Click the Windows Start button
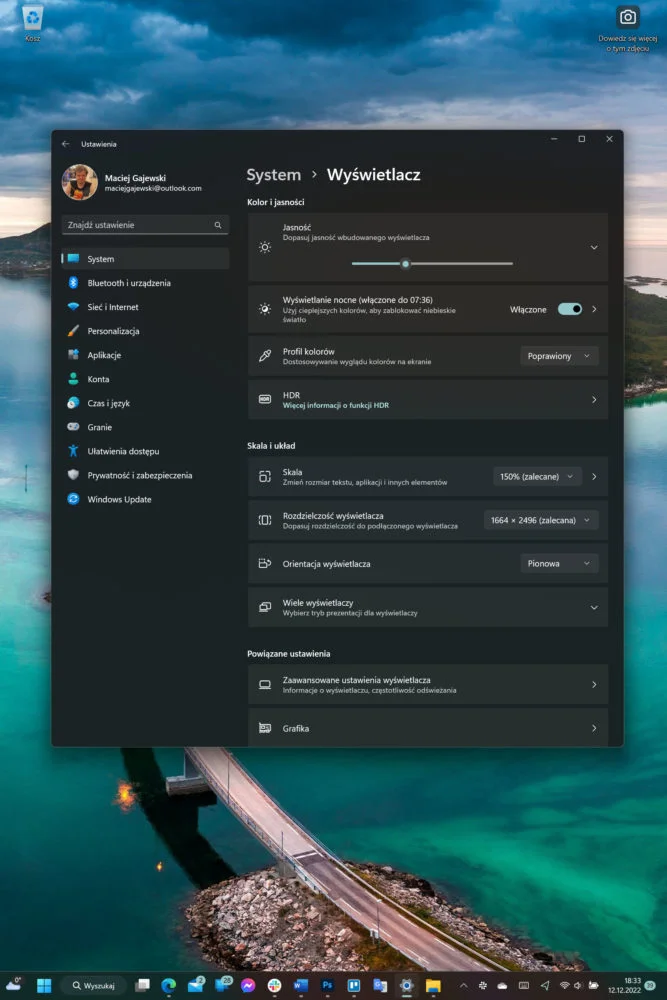Screen dimensions: 667x1000 pyautogui.click(x=44, y=985)
